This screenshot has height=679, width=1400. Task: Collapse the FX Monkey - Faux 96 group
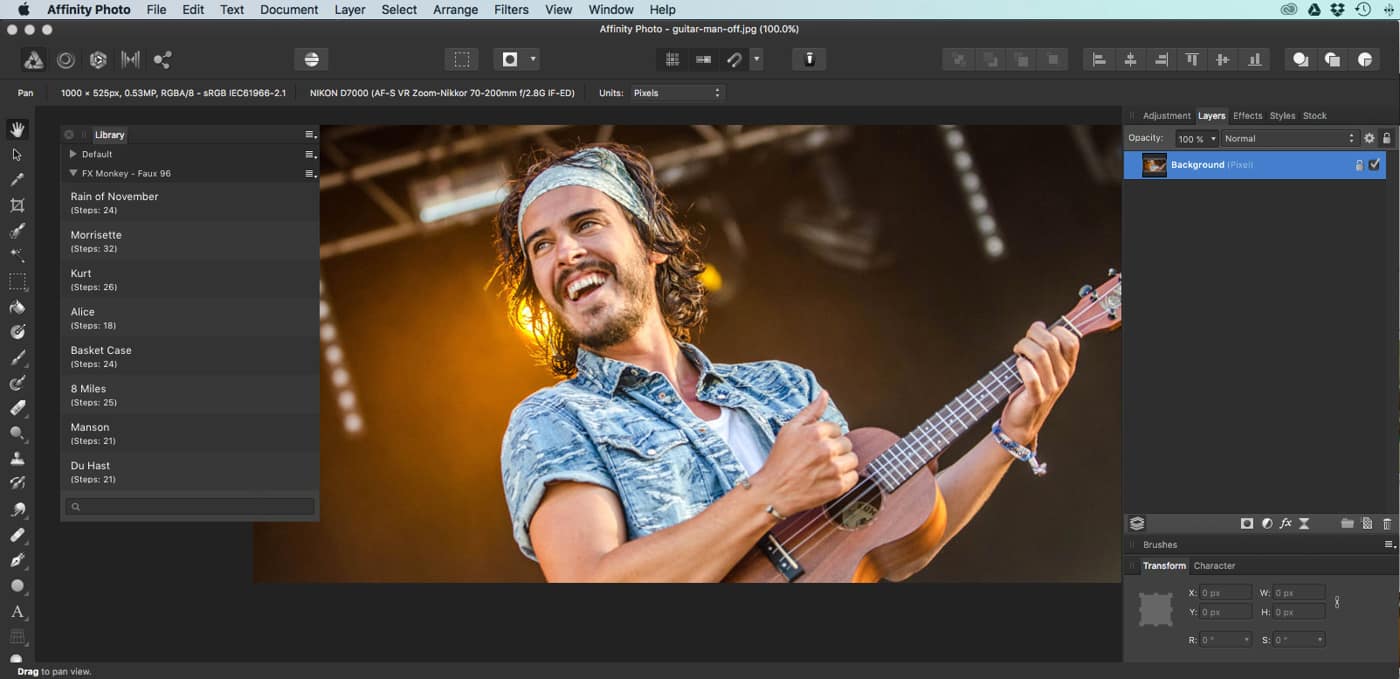[71, 173]
